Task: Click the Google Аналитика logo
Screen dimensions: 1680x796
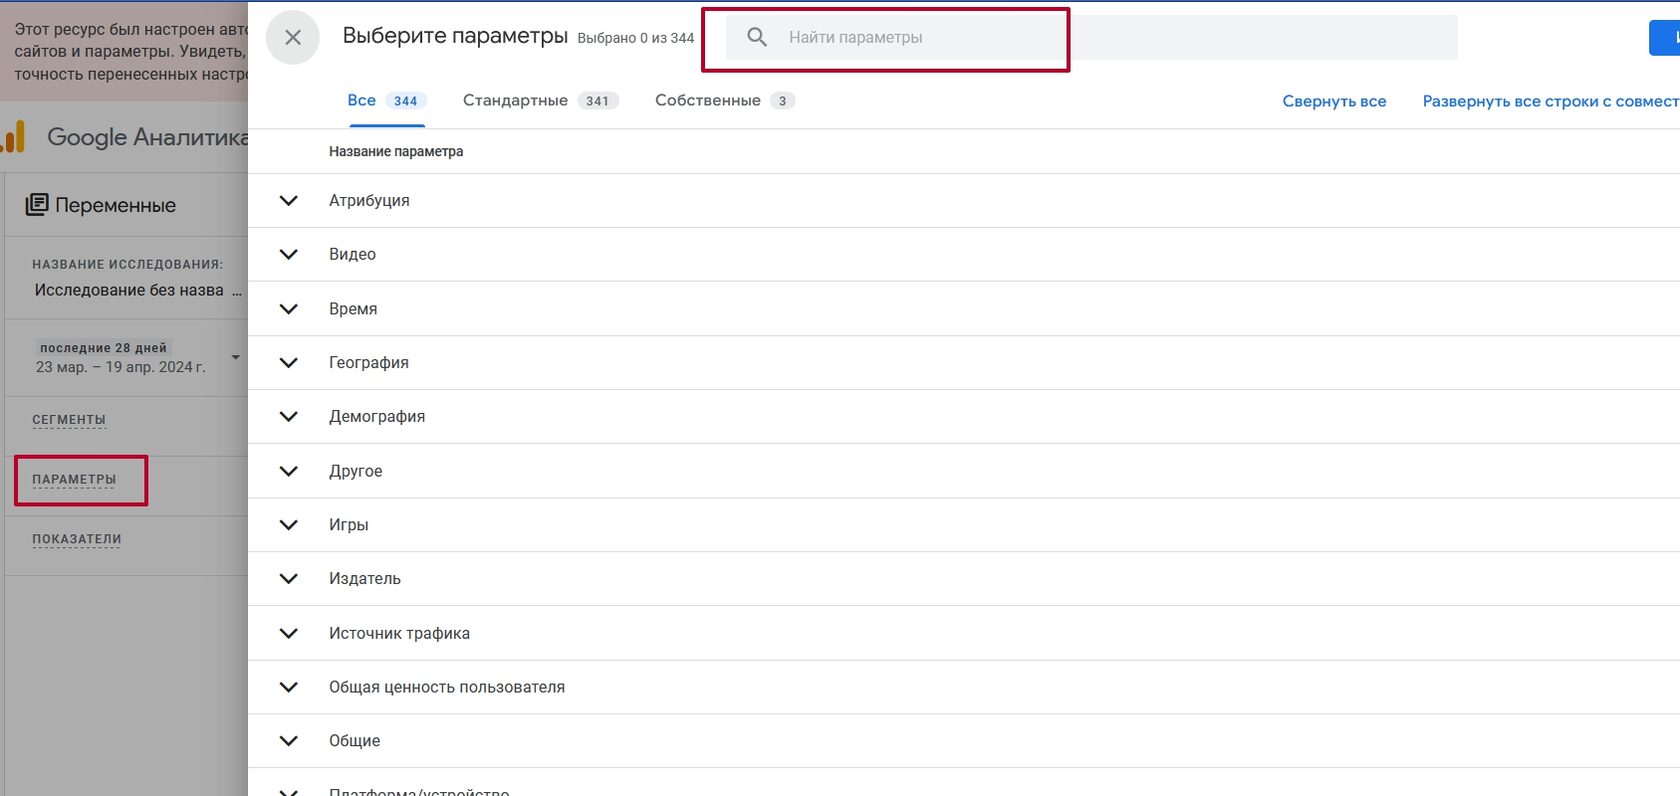Action: click(125, 137)
